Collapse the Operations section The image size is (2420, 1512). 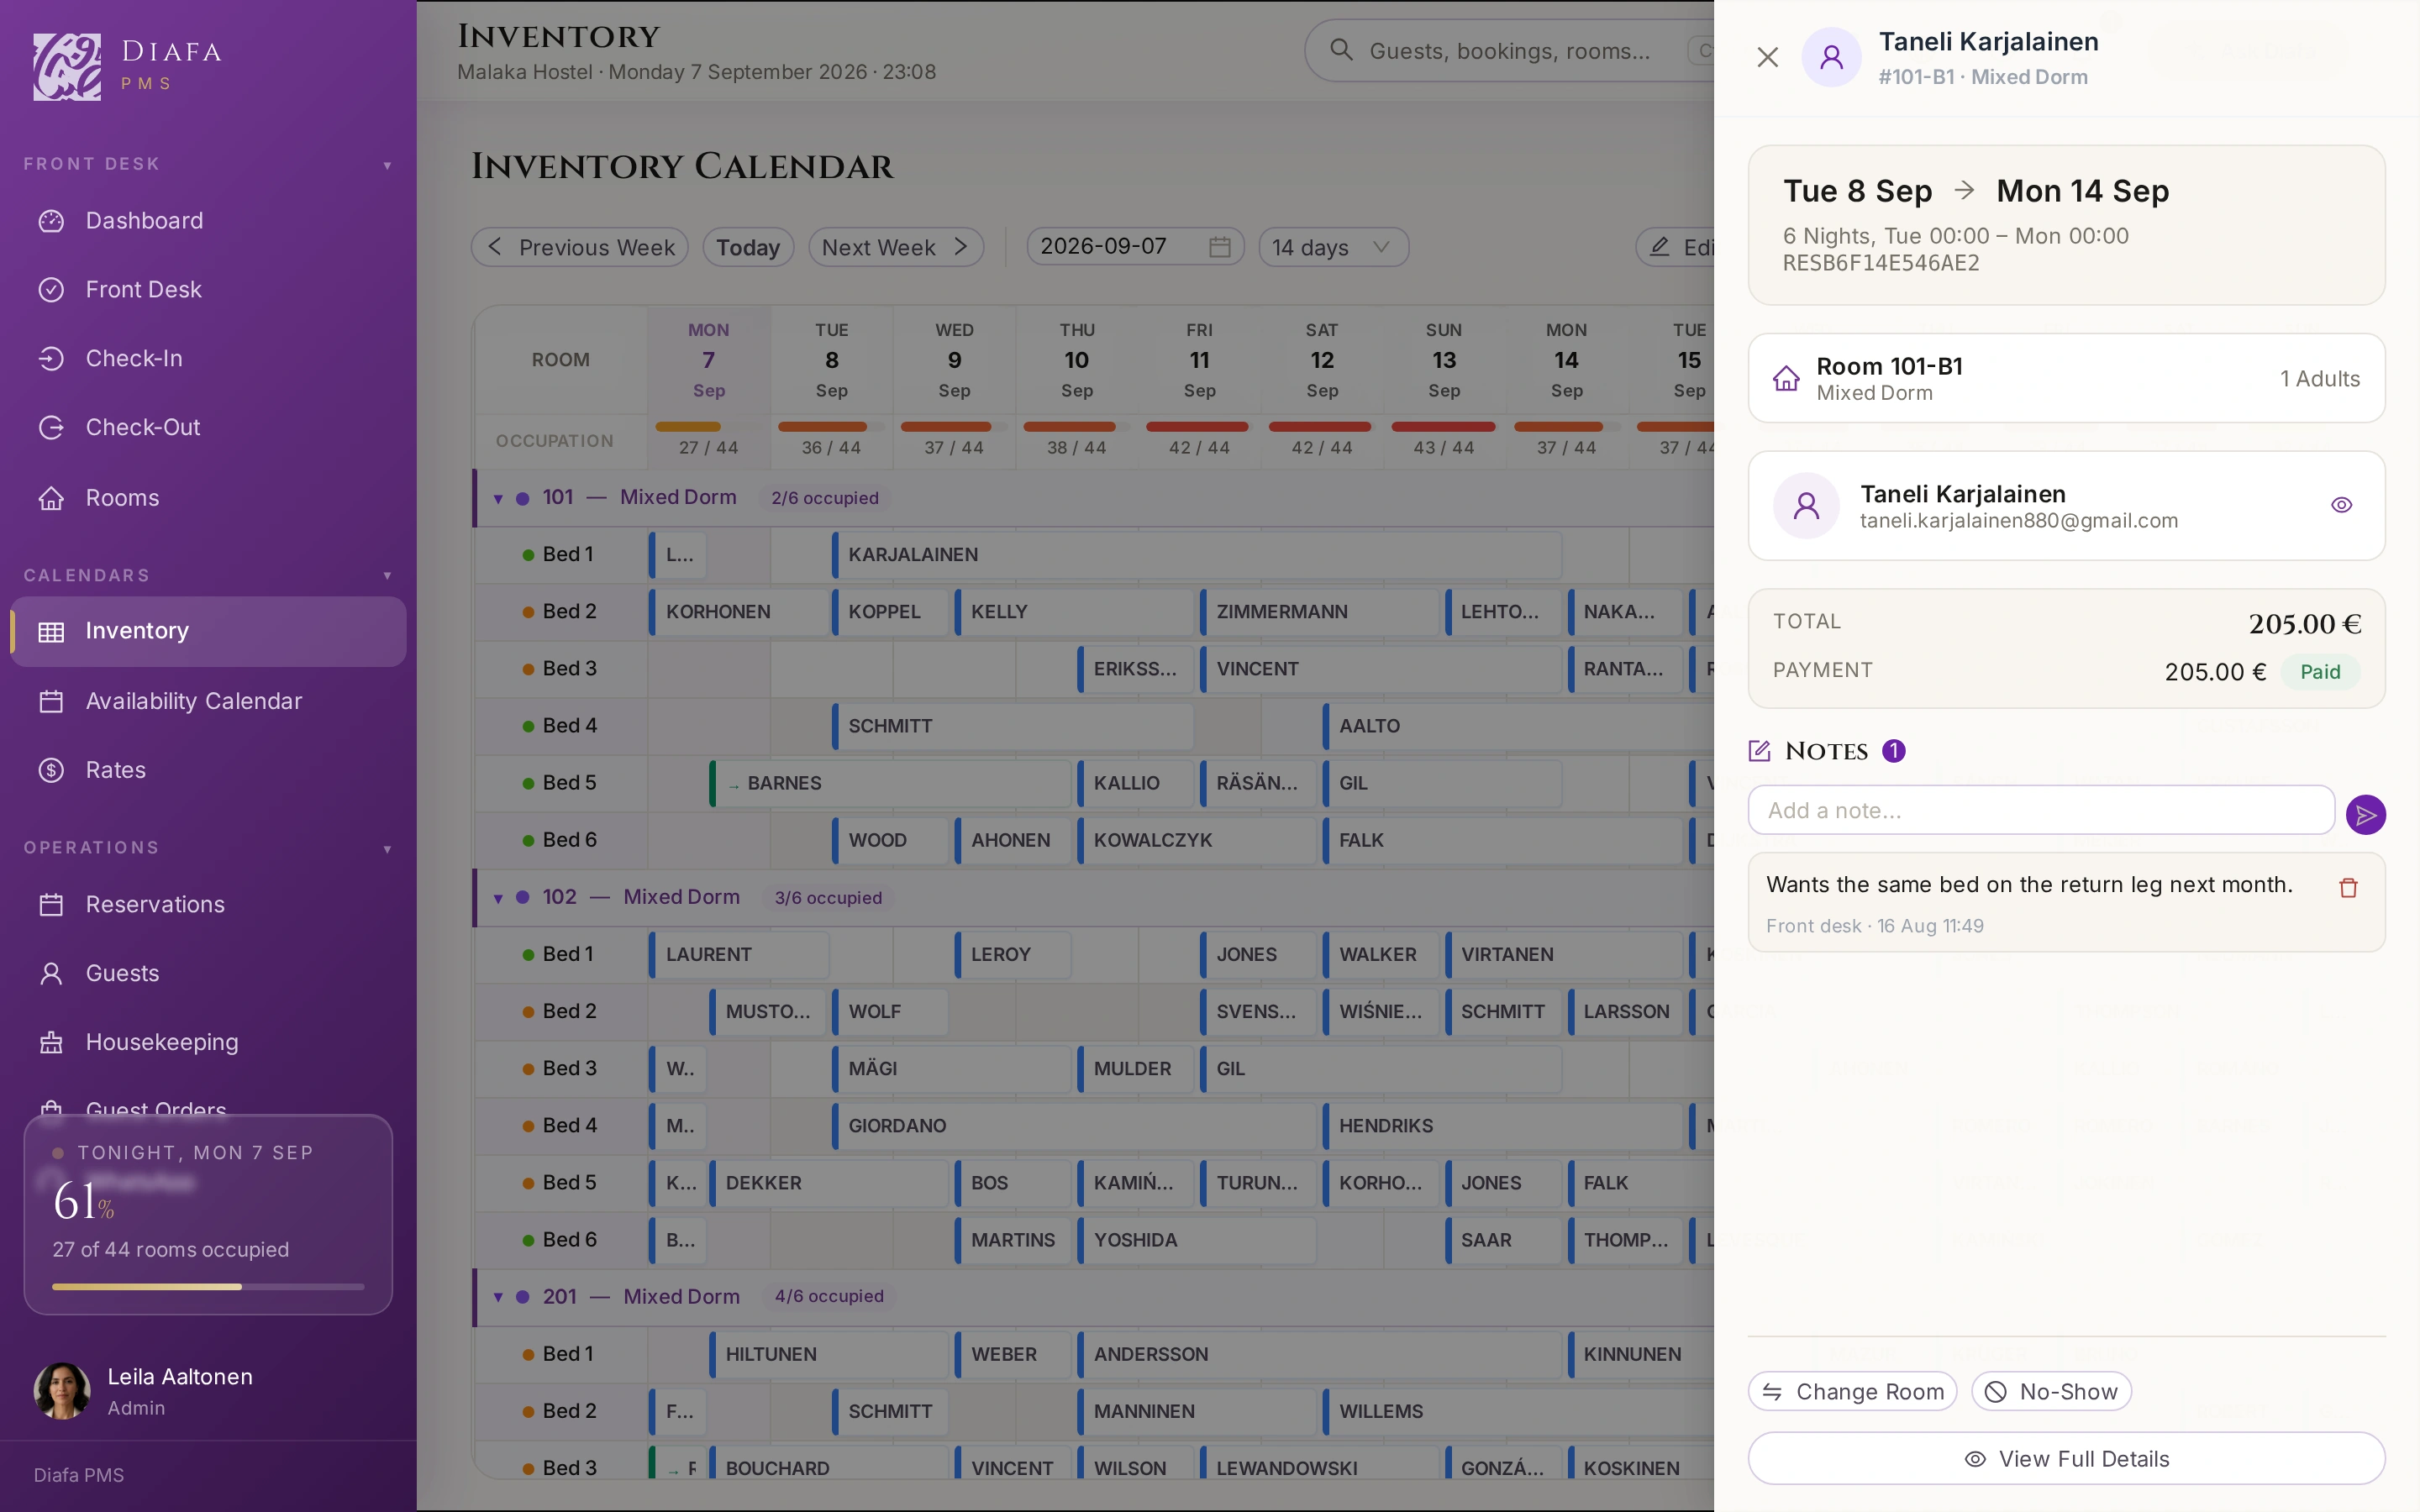(x=387, y=849)
